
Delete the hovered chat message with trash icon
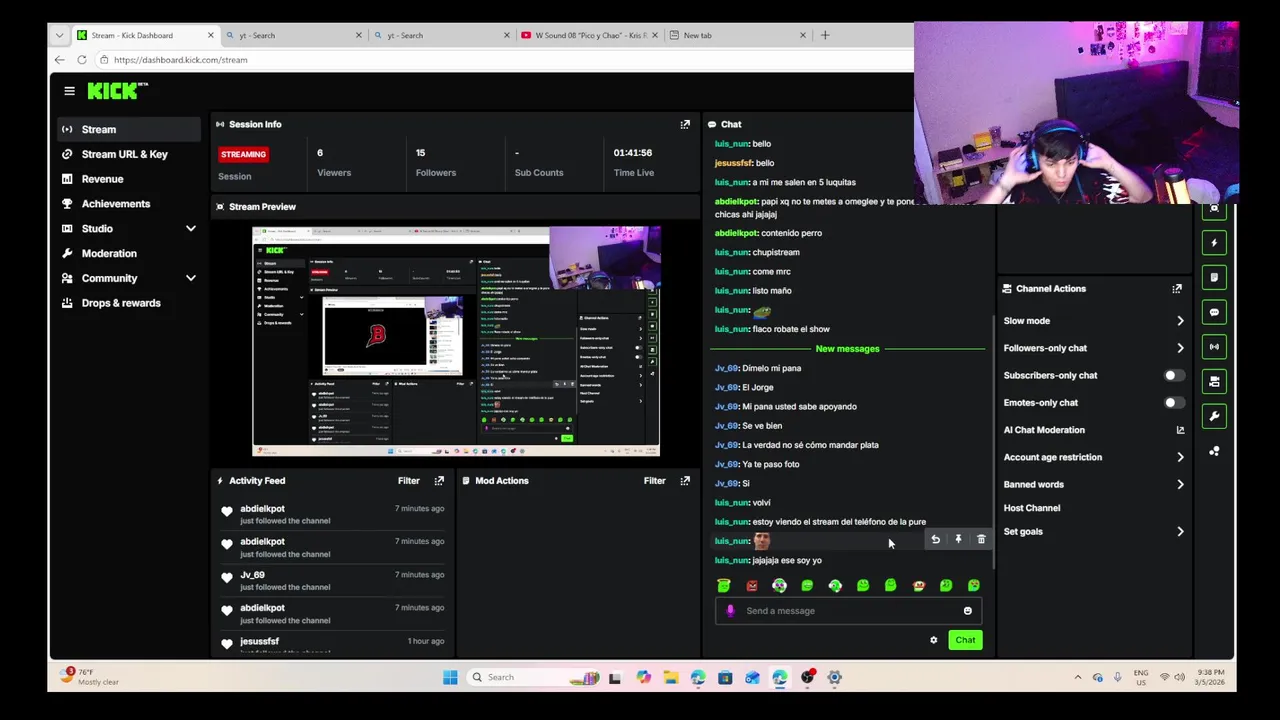click(x=981, y=540)
